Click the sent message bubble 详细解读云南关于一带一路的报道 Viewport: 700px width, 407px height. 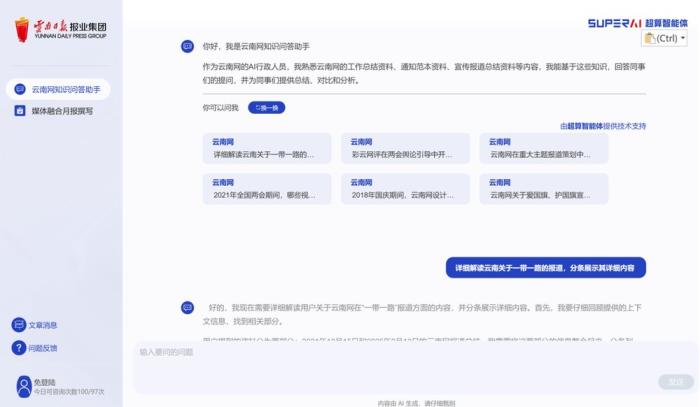(546, 268)
